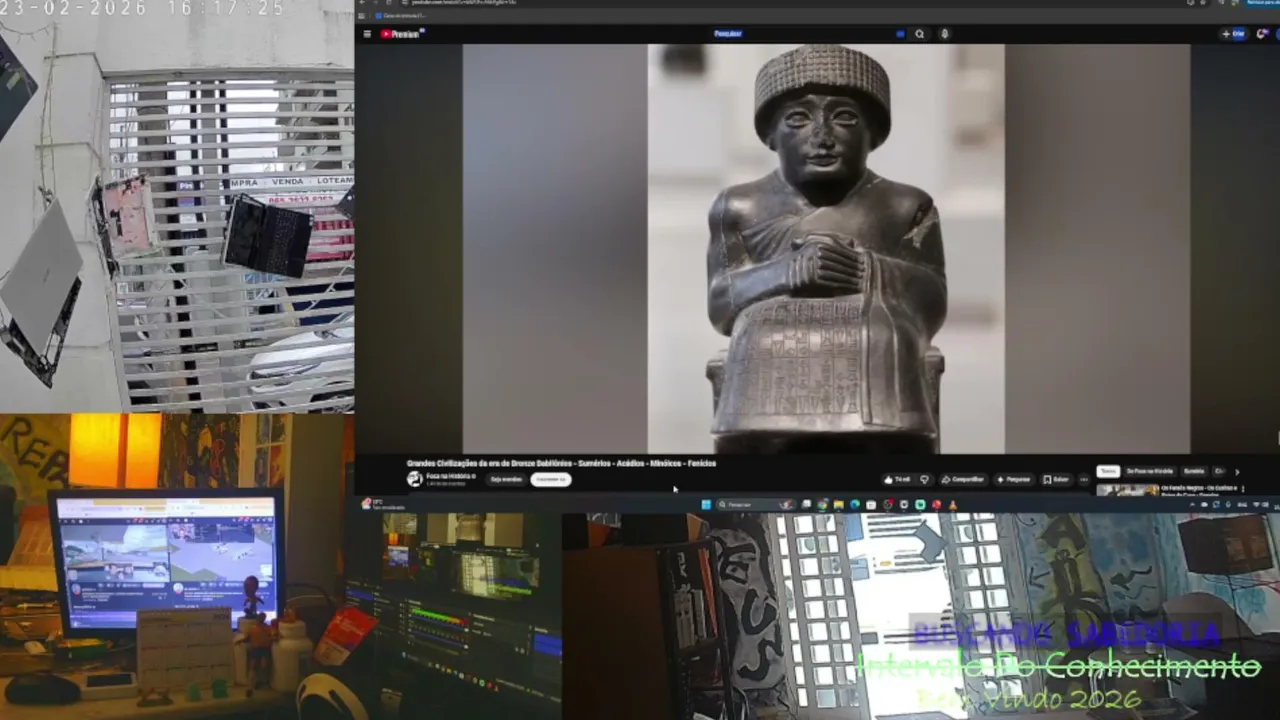Viewport: 1280px width, 720px height.
Task: Open YouTube notifications bell
Action: 1262,34
